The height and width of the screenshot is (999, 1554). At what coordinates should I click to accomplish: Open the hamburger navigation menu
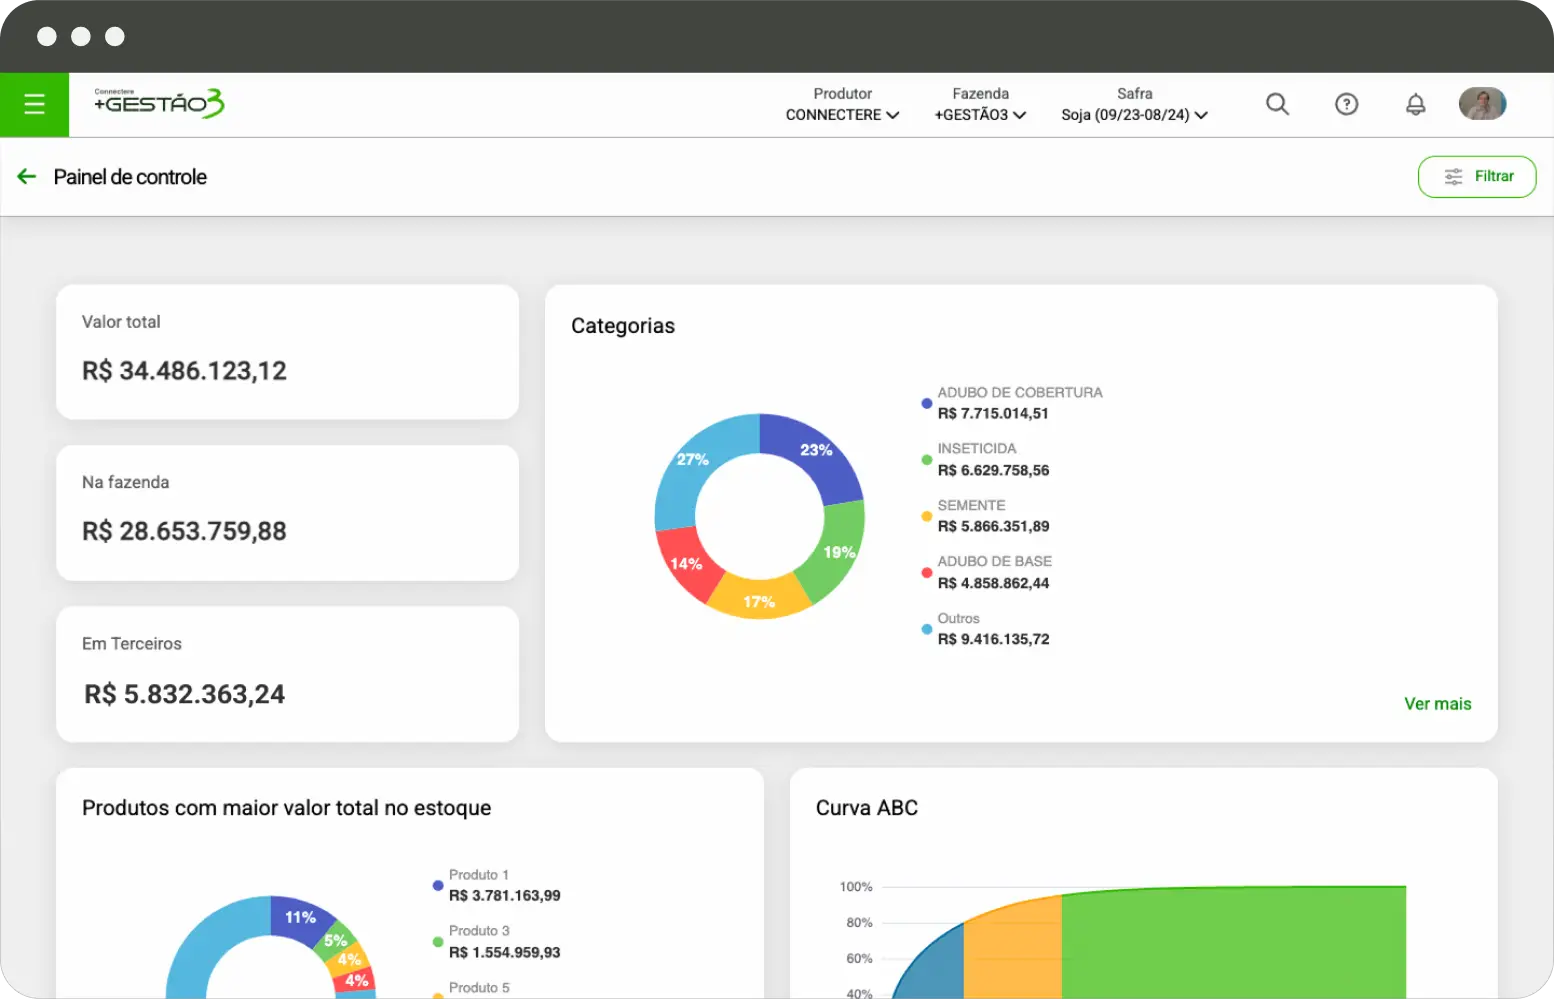[34, 104]
